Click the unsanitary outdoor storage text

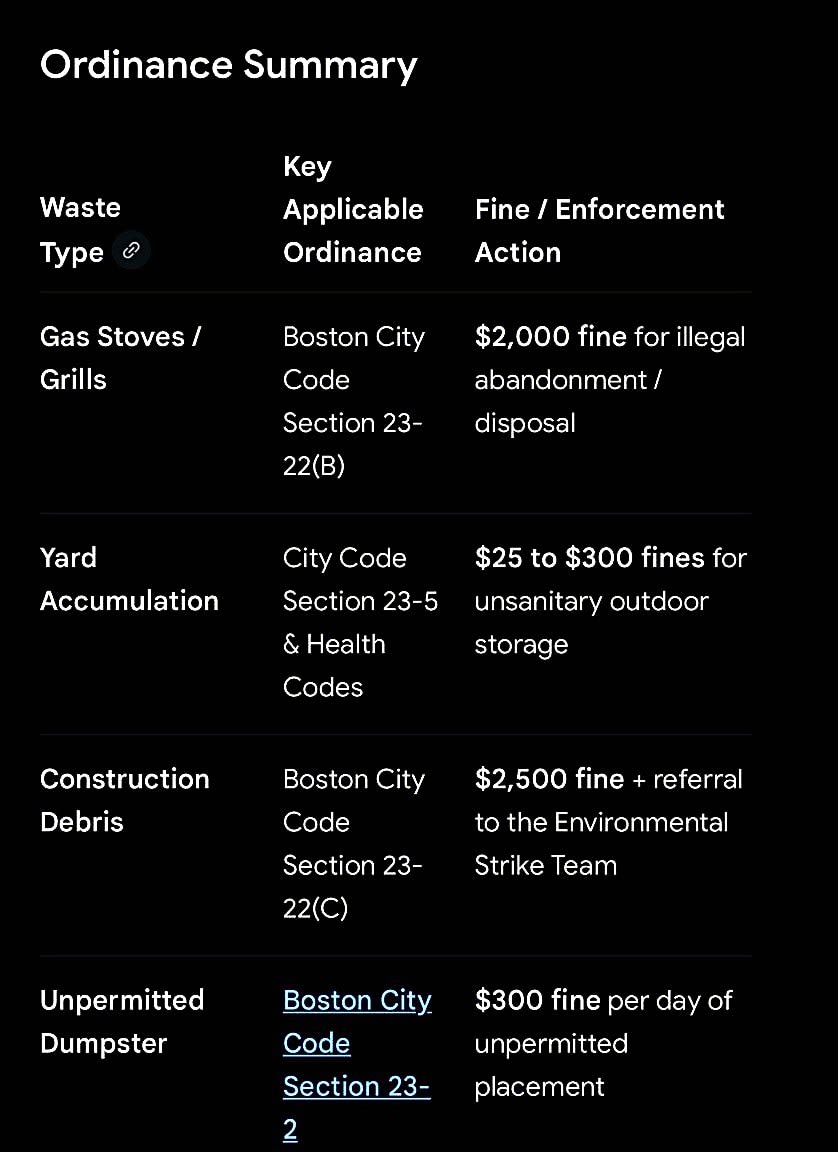(591, 622)
